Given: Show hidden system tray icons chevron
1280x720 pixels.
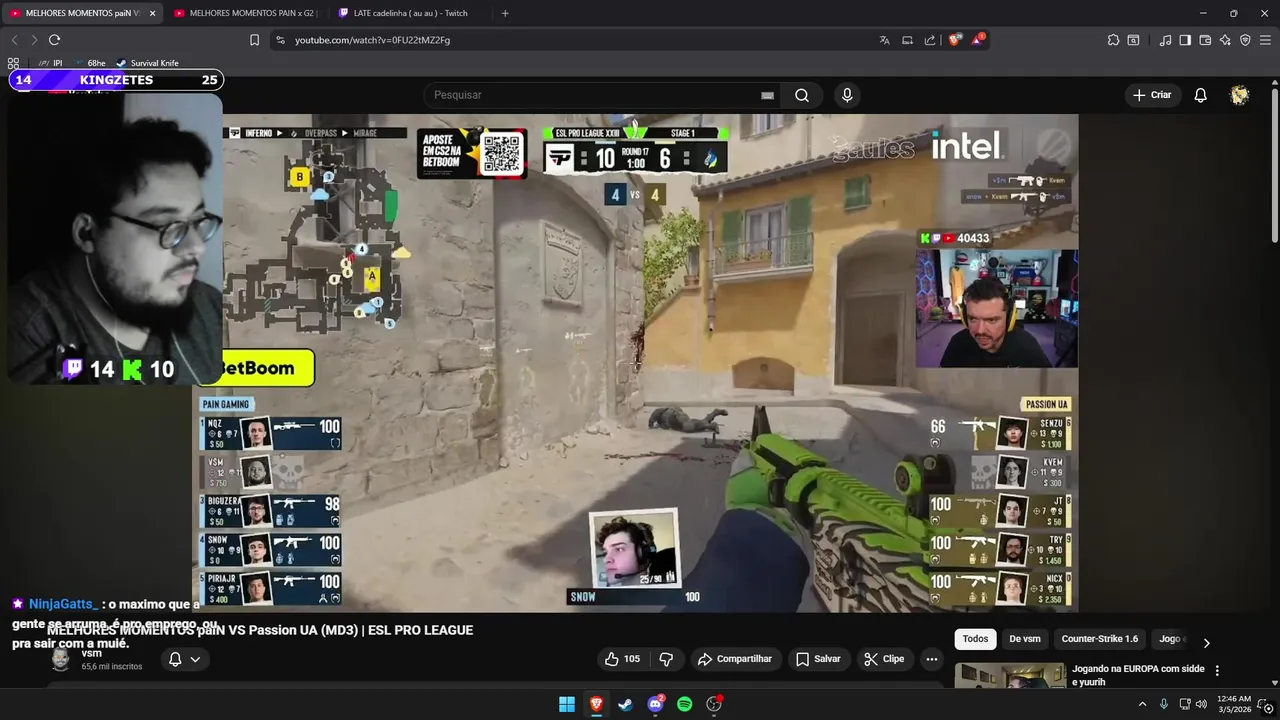Looking at the screenshot, I should point(1142,704).
